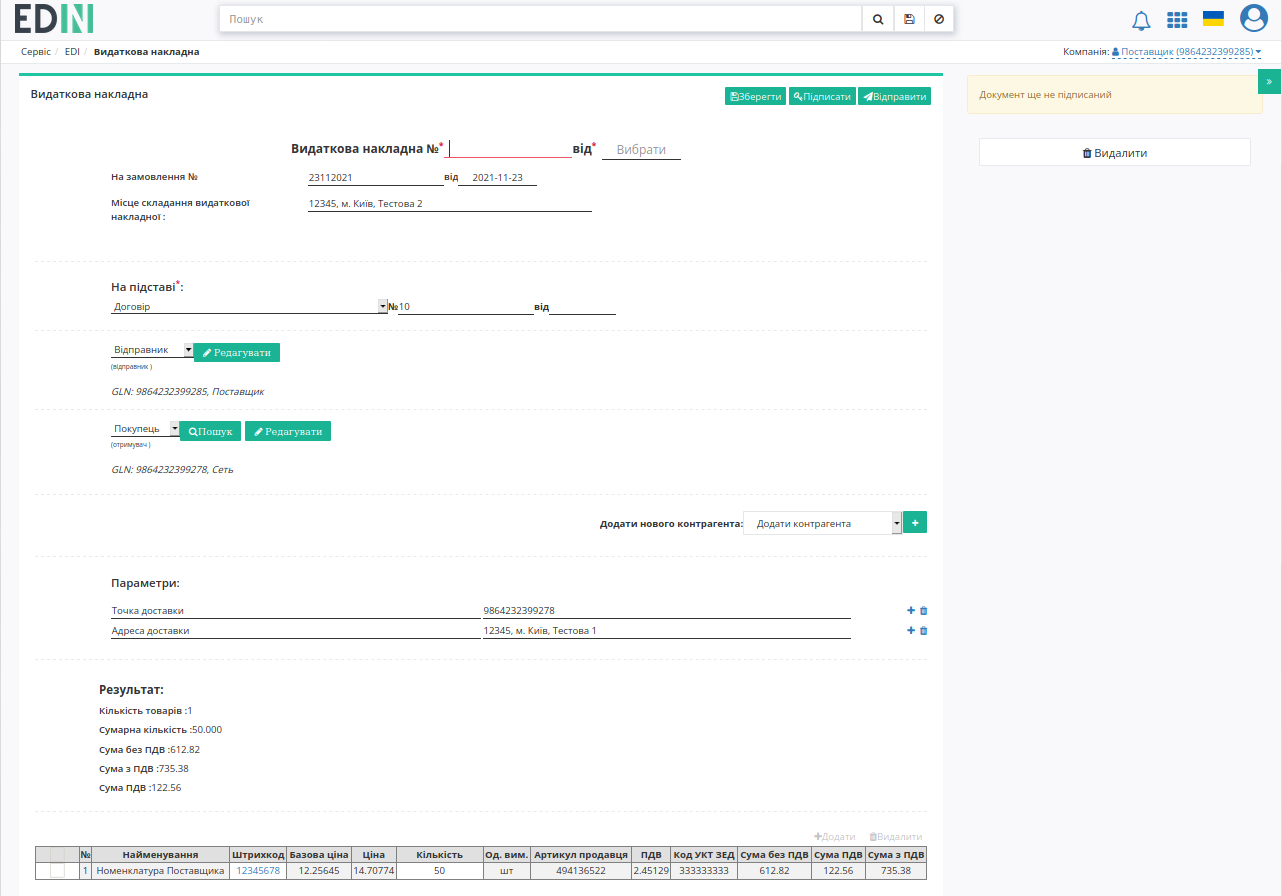Viewport: 1282px width, 896px height.
Task: Tick the checkbox in row 1
Action: pos(57,871)
